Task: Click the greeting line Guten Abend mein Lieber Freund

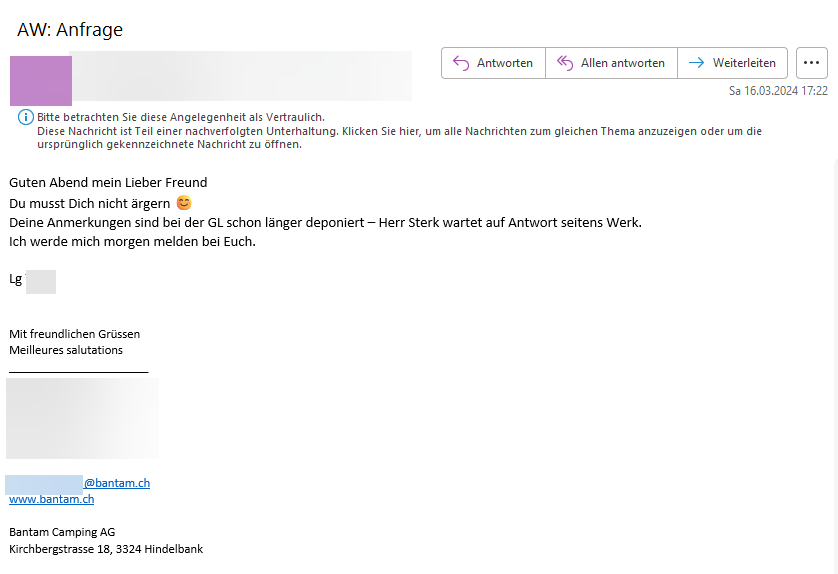Action: click(108, 182)
